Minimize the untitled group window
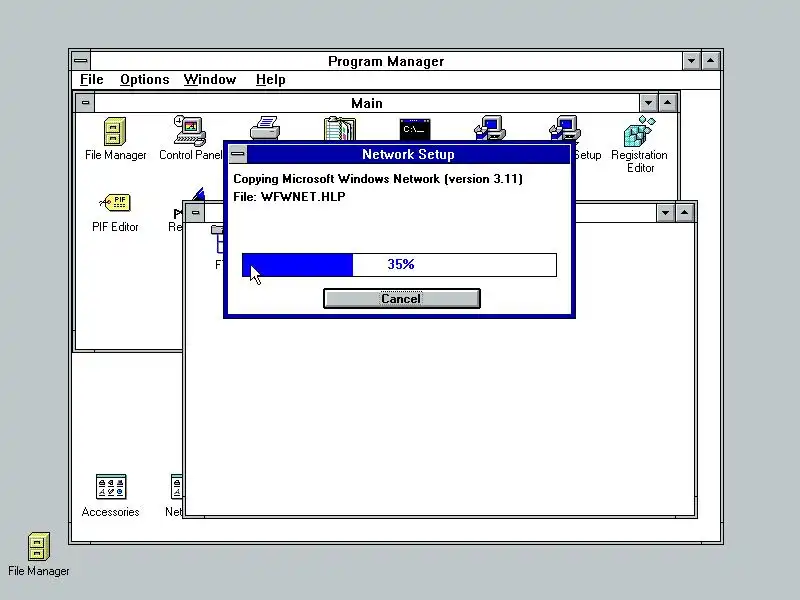 665,212
